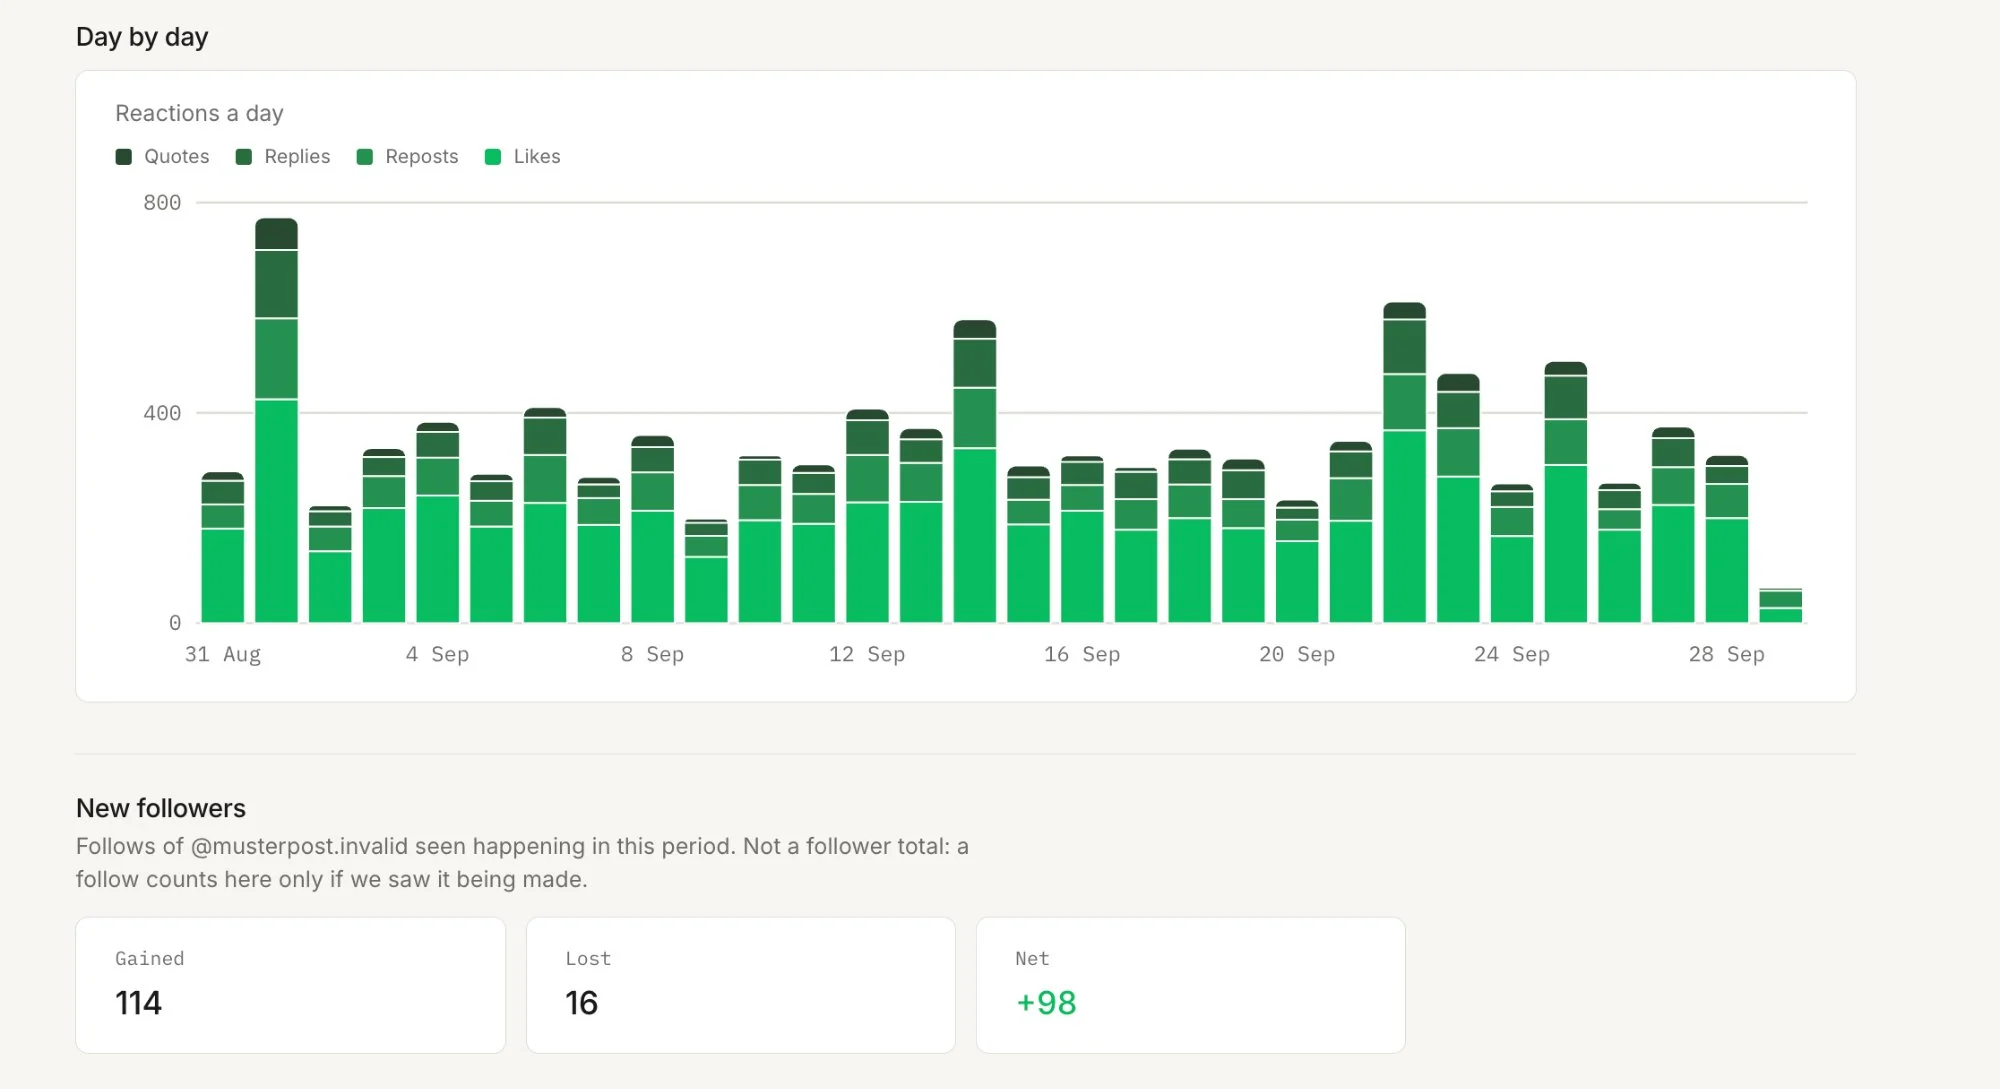The image size is (2000, 1089).
Task: Toggle the Likes legend label
Action: click(x=537, y=157)
